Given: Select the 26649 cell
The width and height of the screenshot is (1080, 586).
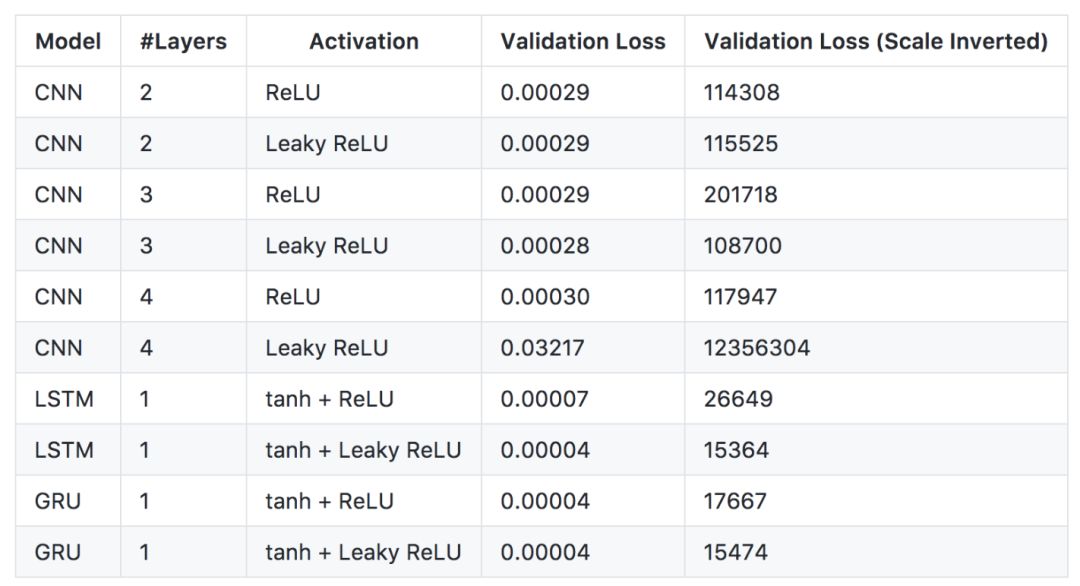Looking at the screenshot, I should [x=738, y=399].
